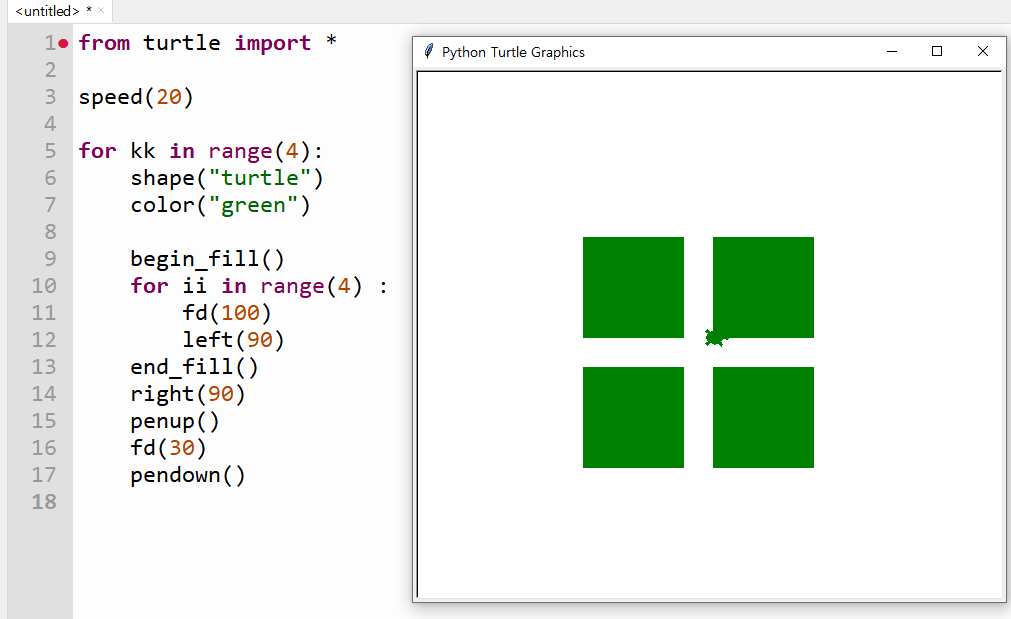Click the 'for ii in range(4) :' line

click(x=259, y=286)
